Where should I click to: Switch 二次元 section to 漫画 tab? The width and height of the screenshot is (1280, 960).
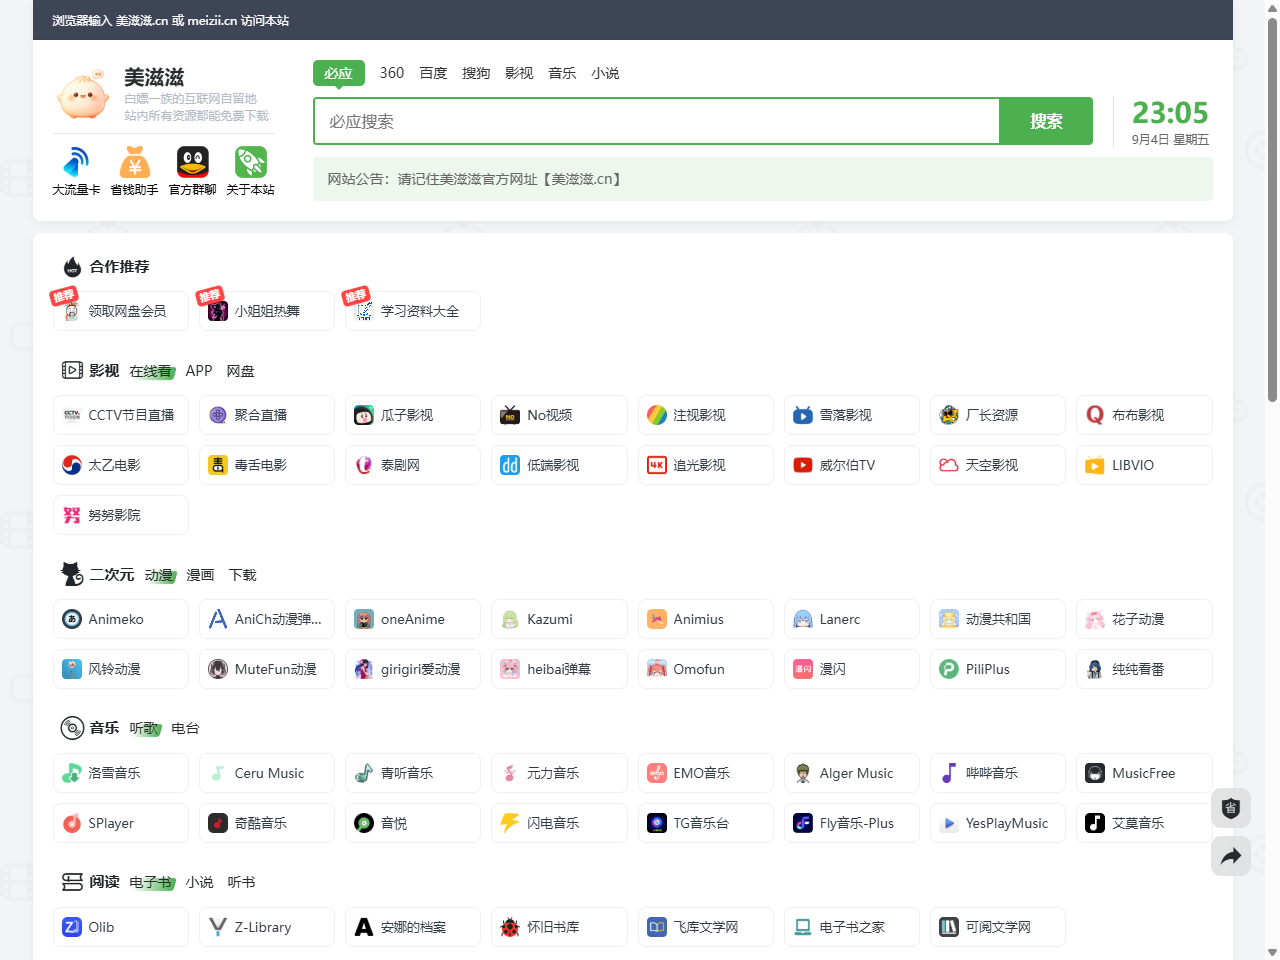[200, 575]
